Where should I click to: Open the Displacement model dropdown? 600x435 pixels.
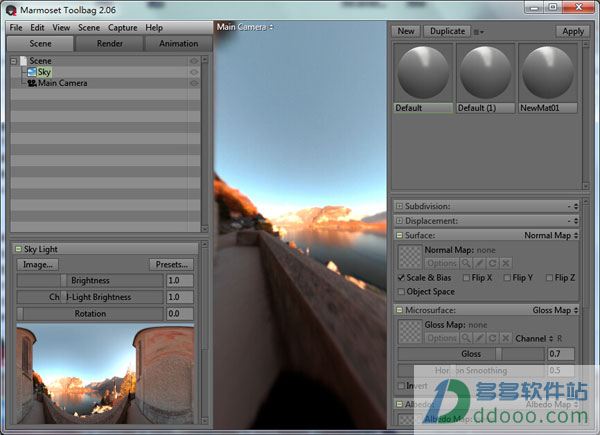[573, 221]
